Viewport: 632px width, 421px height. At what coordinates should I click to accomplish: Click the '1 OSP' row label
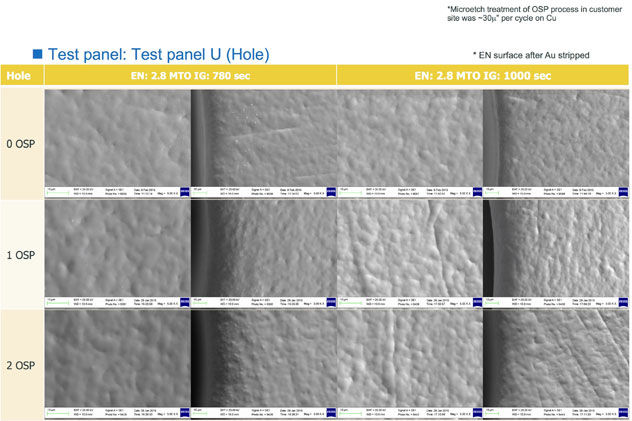[x=21, y=254]
